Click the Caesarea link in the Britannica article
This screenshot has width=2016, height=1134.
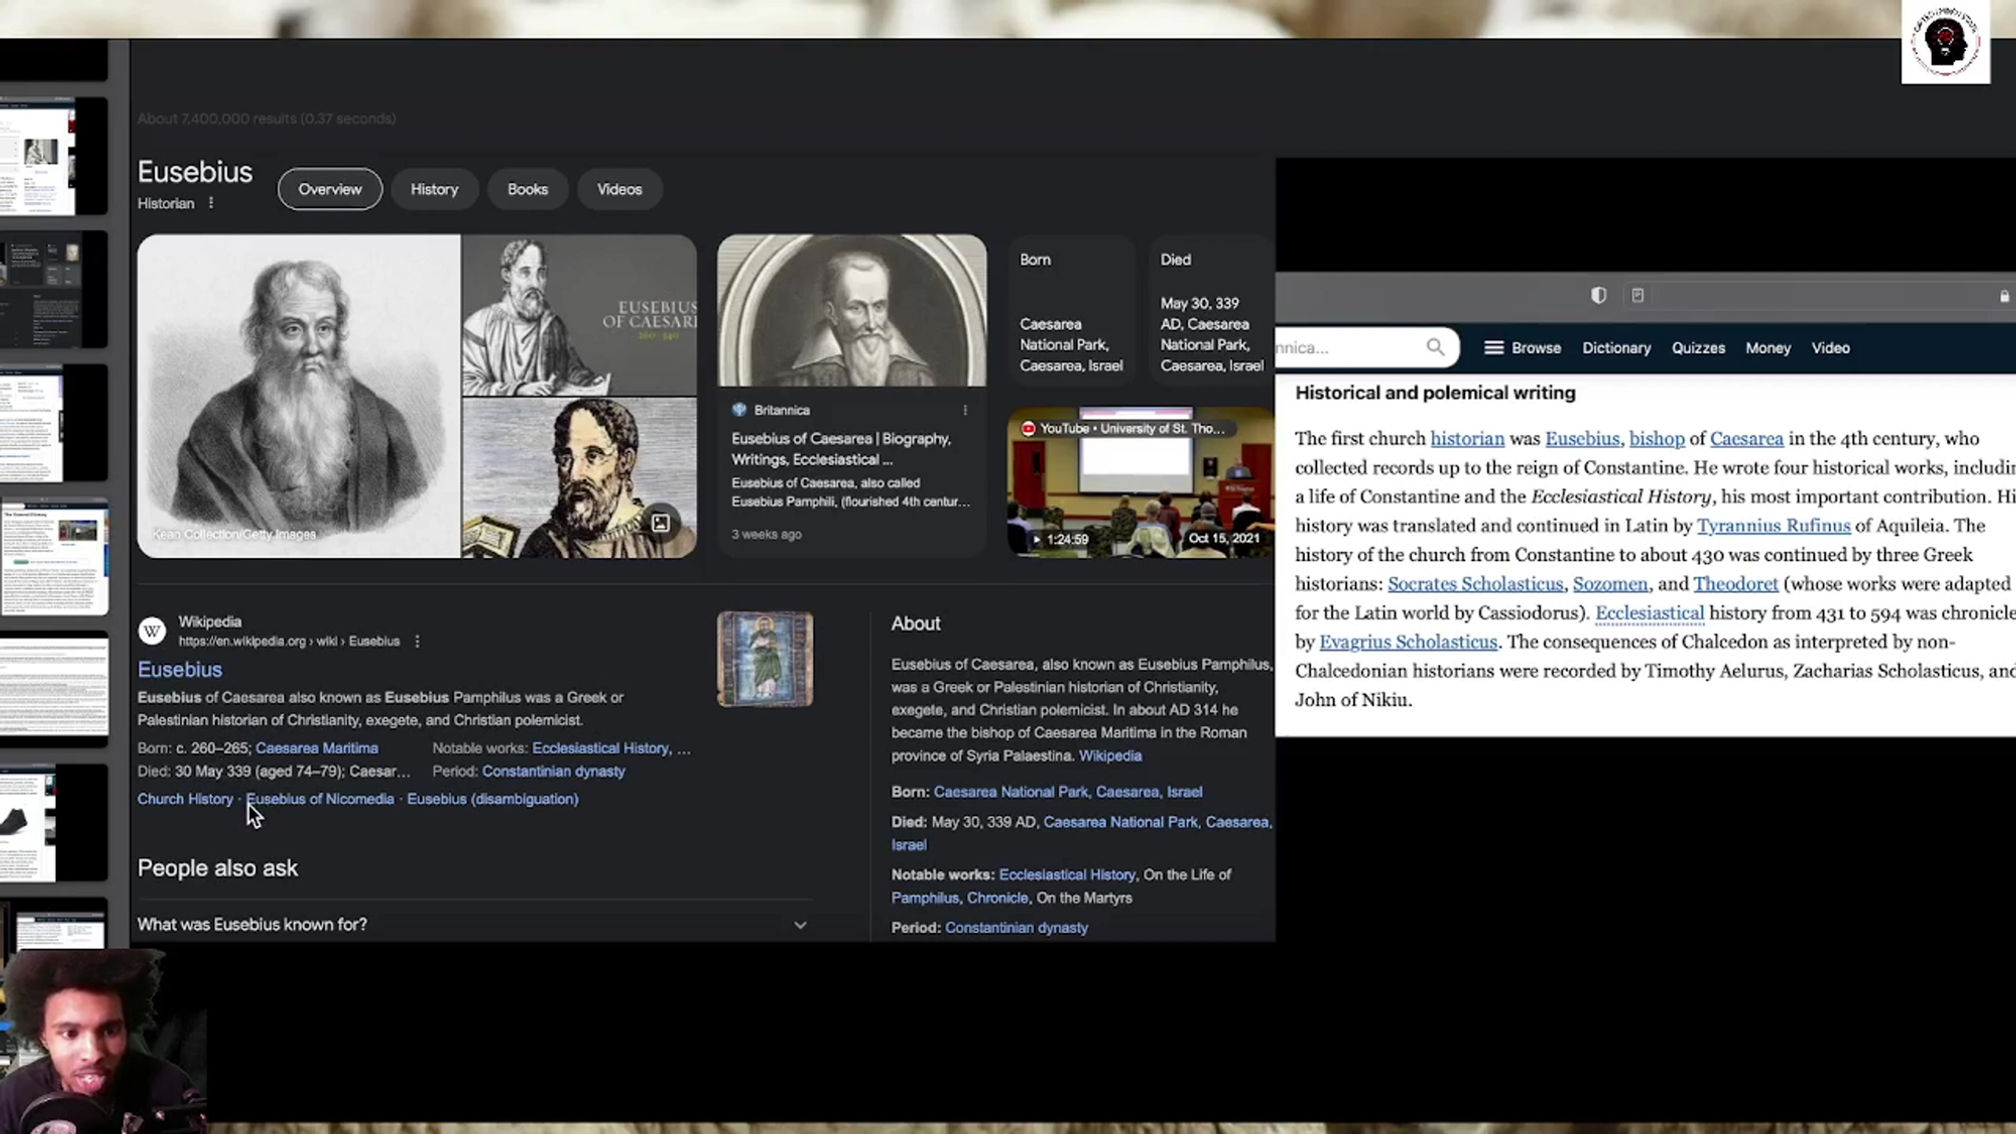tap(1746, 438)
